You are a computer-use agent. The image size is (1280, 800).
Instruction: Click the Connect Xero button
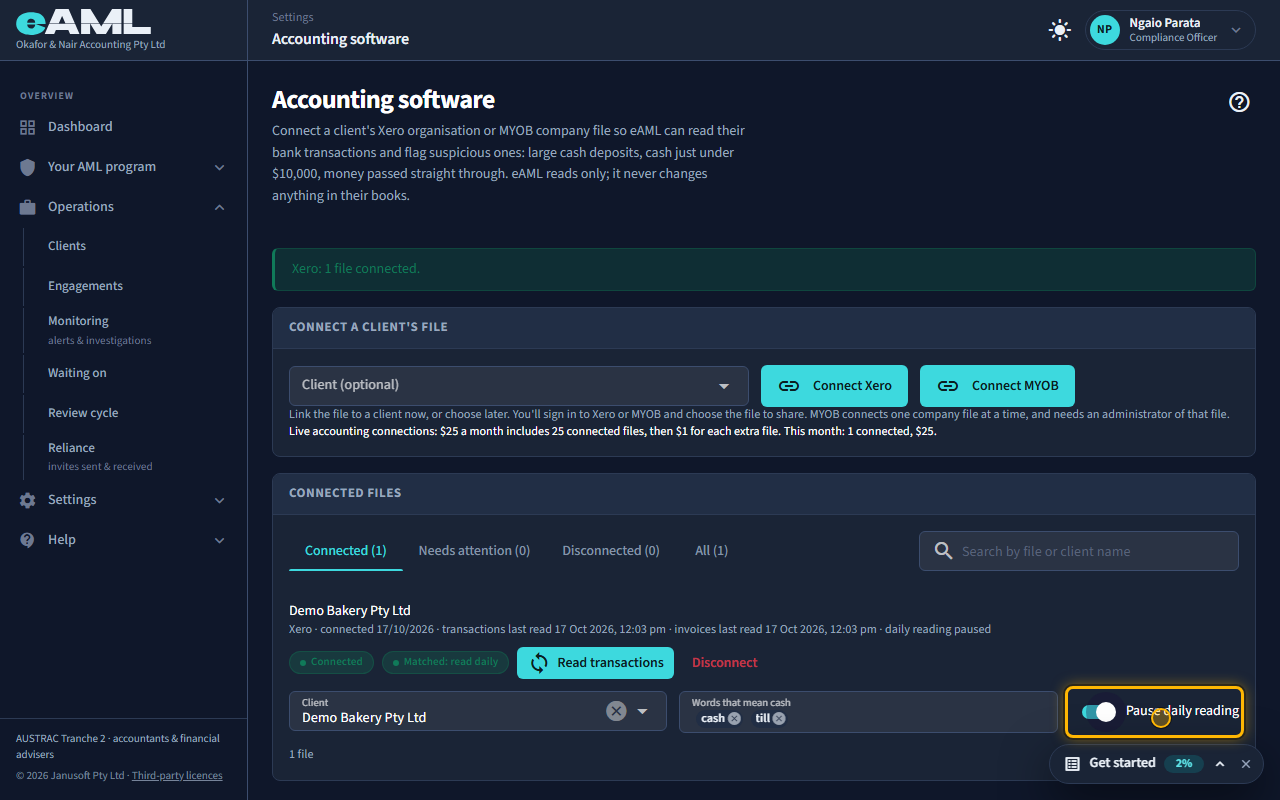834,386
